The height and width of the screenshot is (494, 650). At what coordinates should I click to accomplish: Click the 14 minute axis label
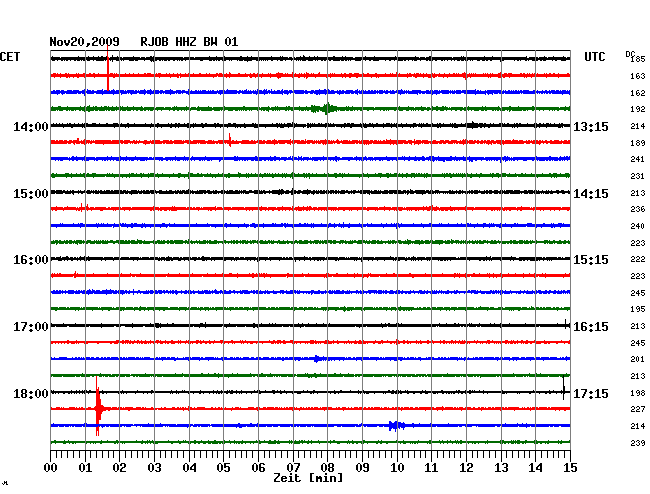(535, 467)
